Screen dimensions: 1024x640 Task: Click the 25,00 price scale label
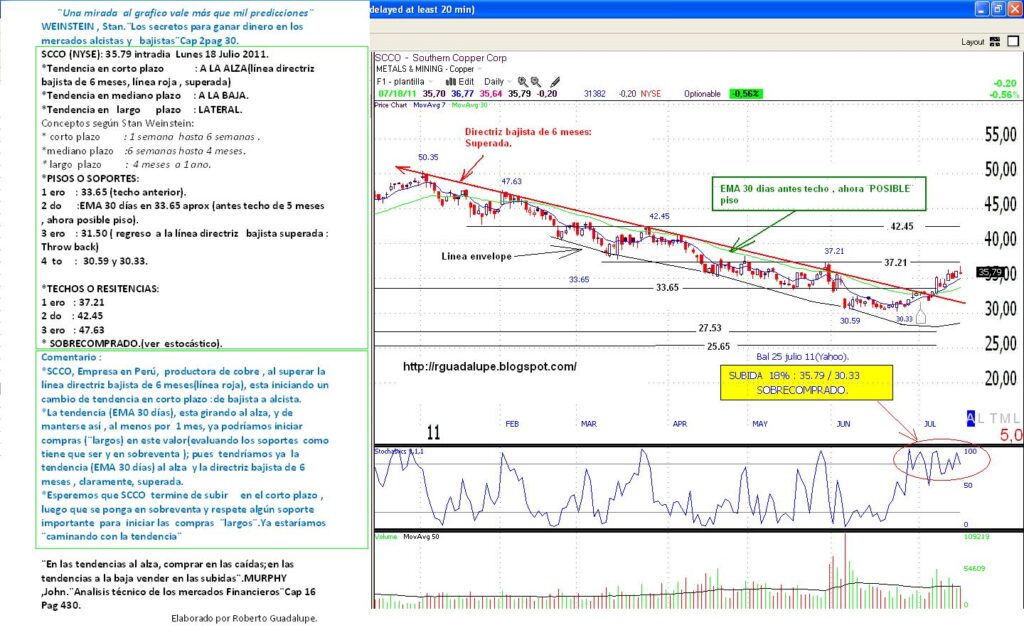click(1000, 343)
